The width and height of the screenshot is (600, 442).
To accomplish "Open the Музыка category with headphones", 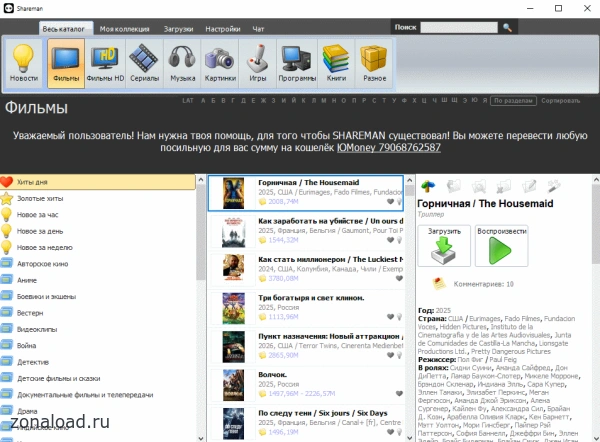I will (x=183, y=64).
